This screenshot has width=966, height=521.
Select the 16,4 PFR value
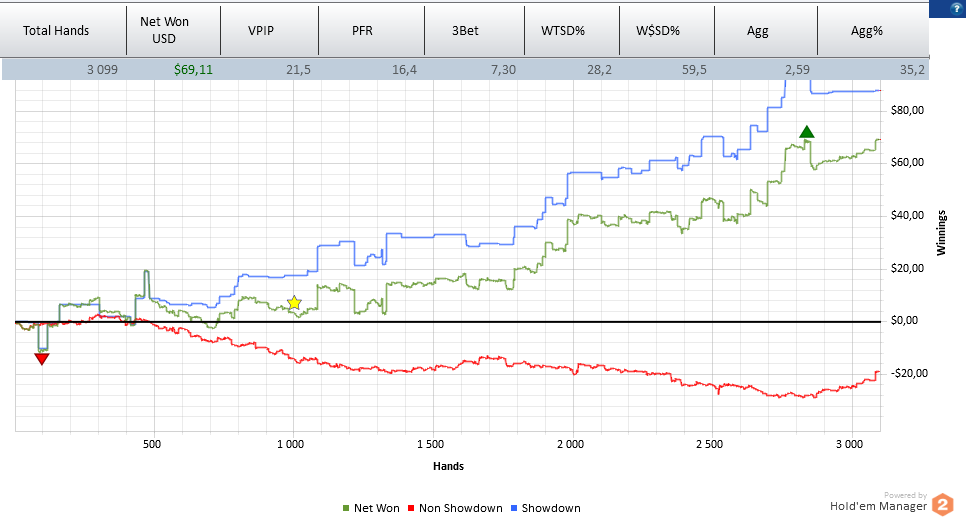404,70
